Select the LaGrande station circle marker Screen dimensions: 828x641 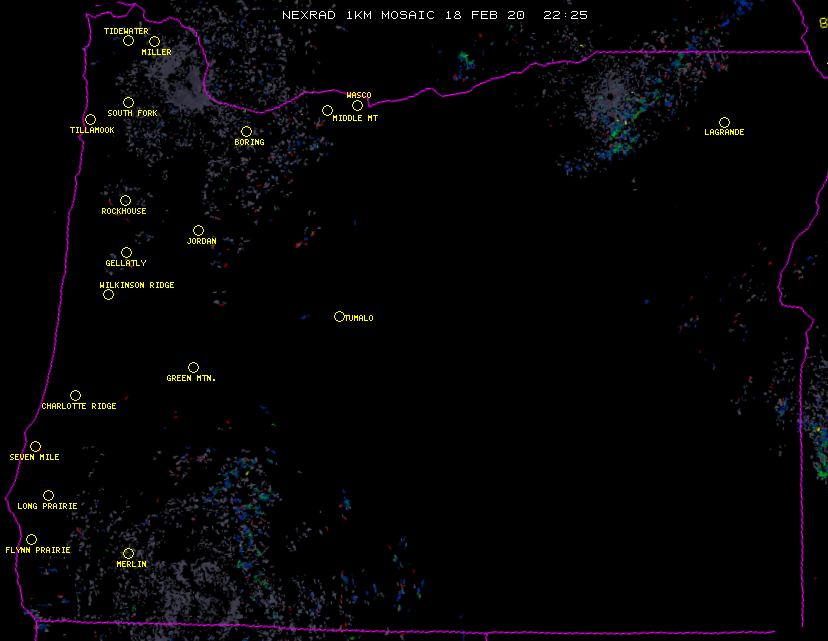click(724, 123)
